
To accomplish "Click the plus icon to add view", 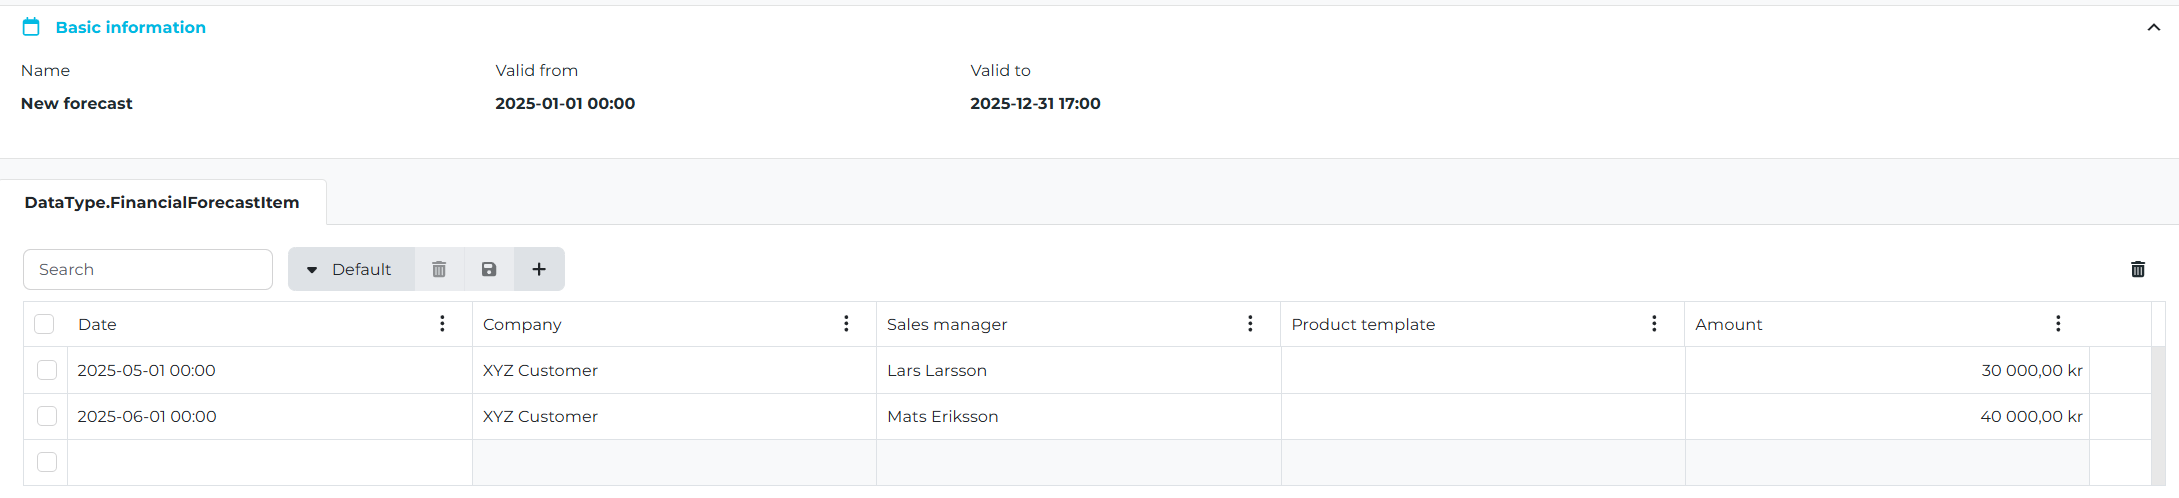I will 539,269.
